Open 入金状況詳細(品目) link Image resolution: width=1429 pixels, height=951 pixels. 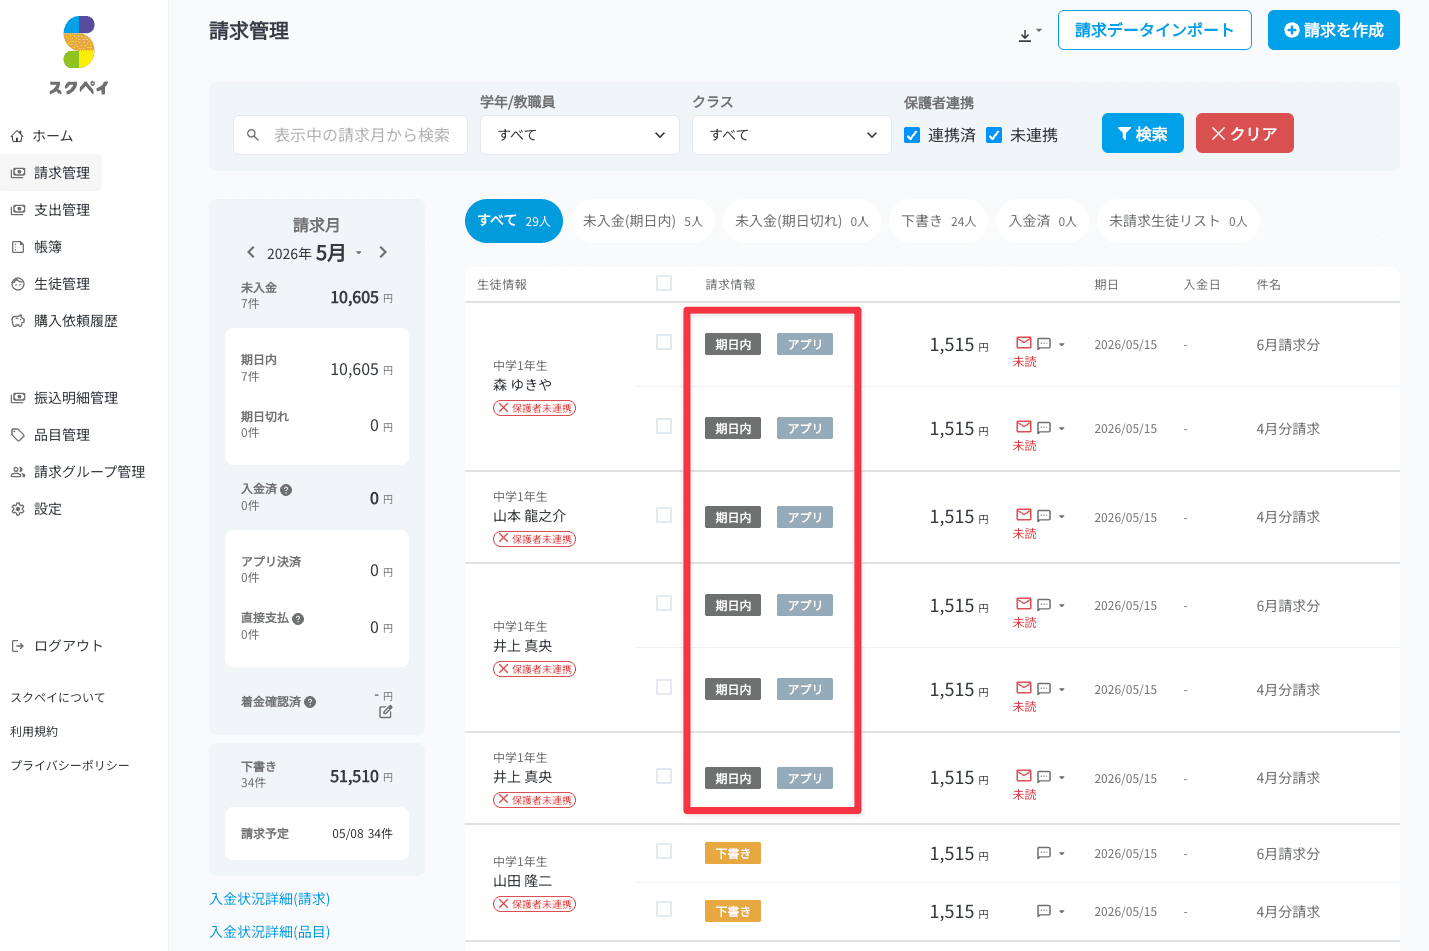click(x=269, y=932)
